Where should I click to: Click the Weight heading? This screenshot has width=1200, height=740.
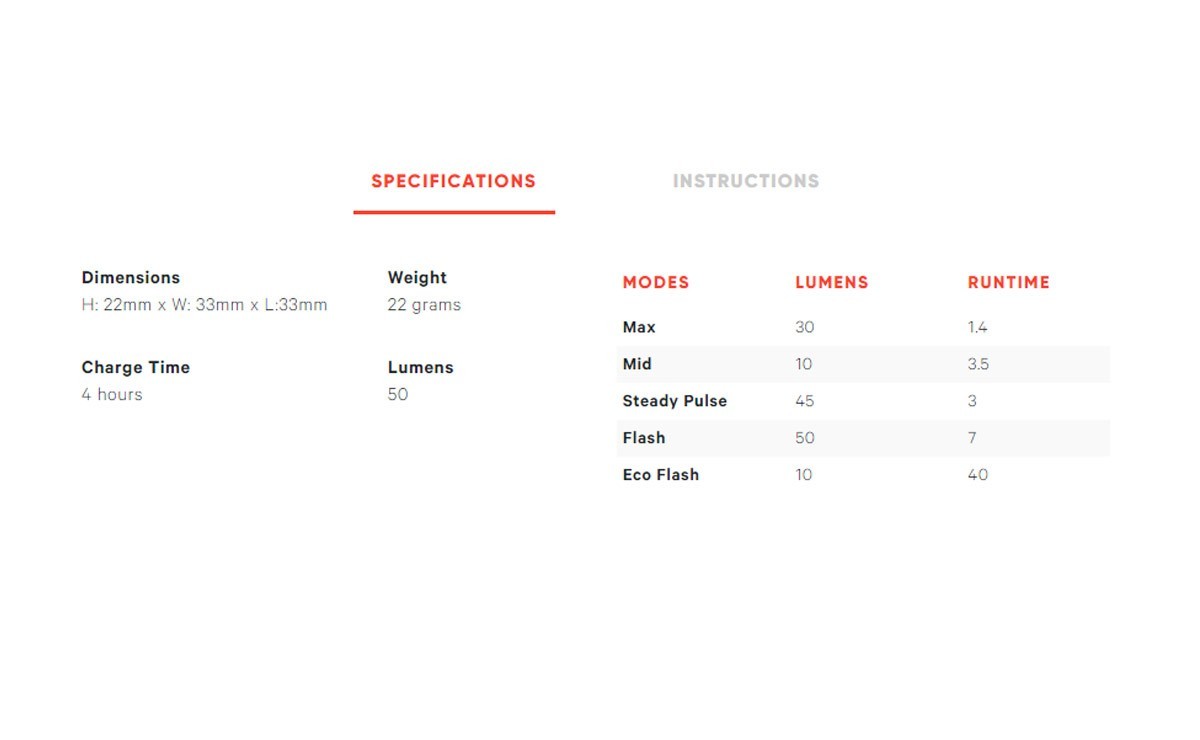(417, 278)
